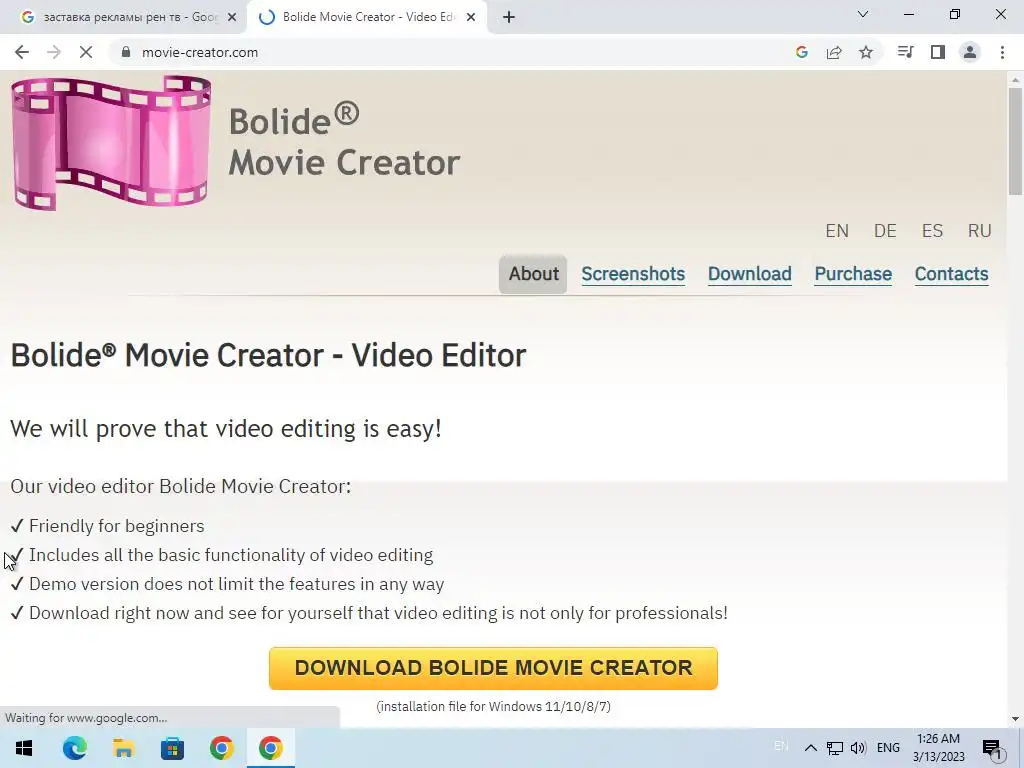Open Chrome side panel

(938, 52)
